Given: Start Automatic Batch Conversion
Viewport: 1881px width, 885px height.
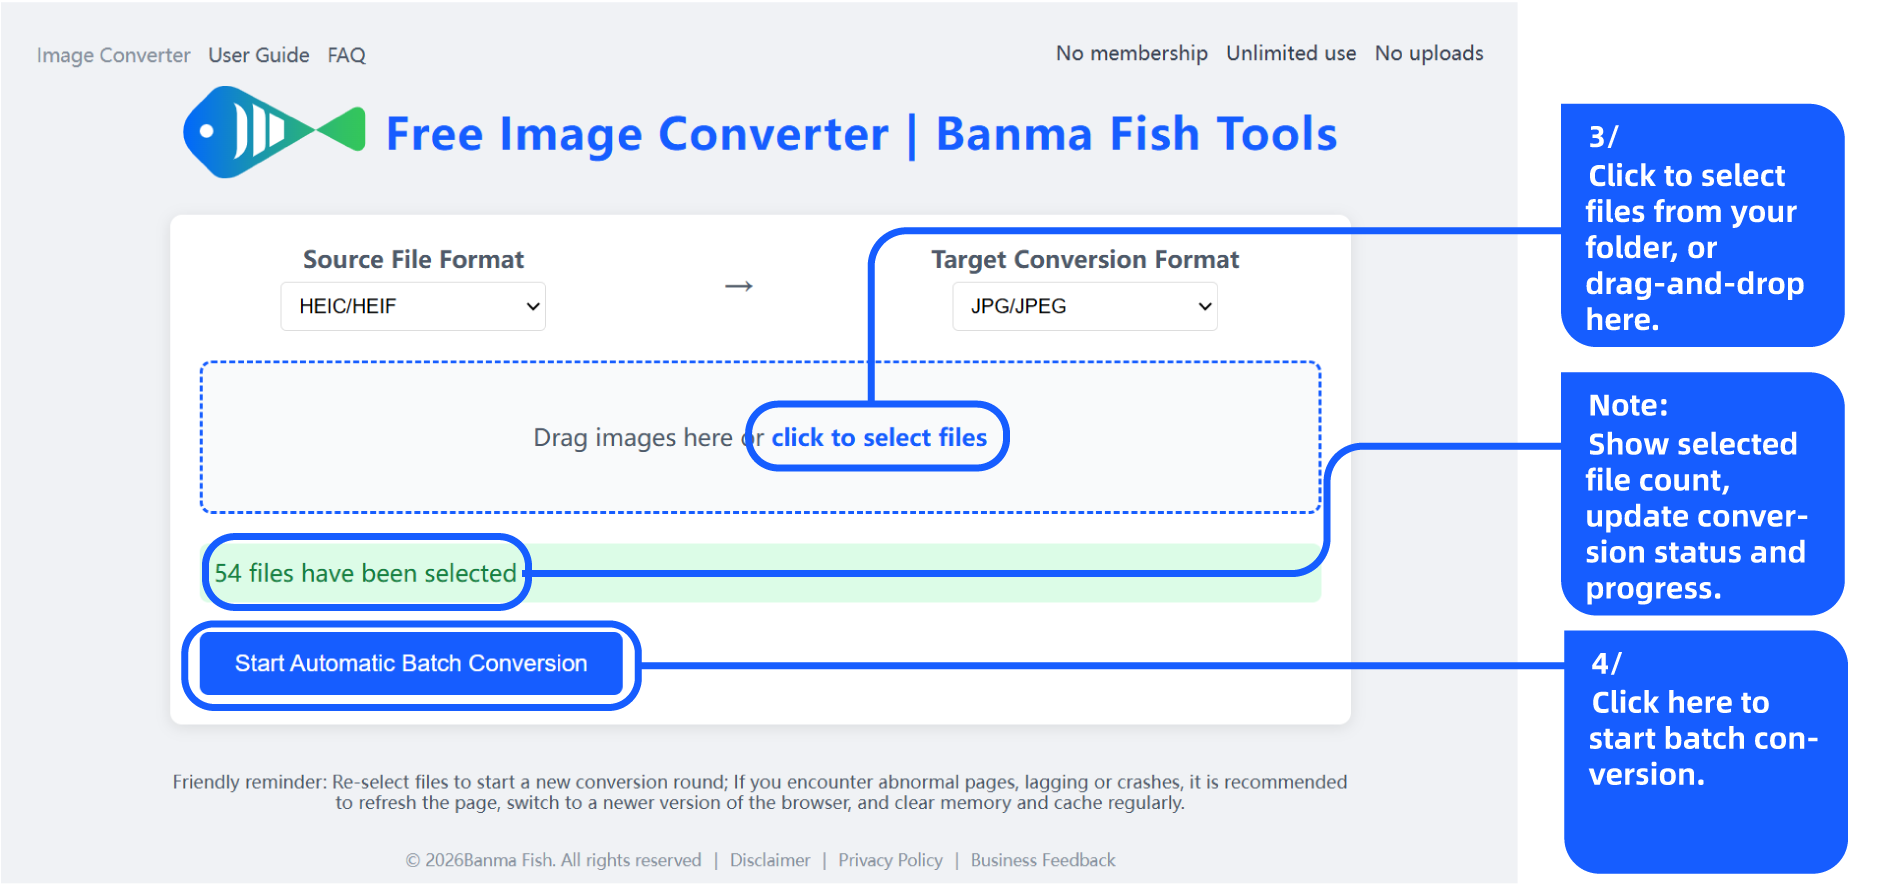Looking at the screenshot, I should tap(411, 664).
